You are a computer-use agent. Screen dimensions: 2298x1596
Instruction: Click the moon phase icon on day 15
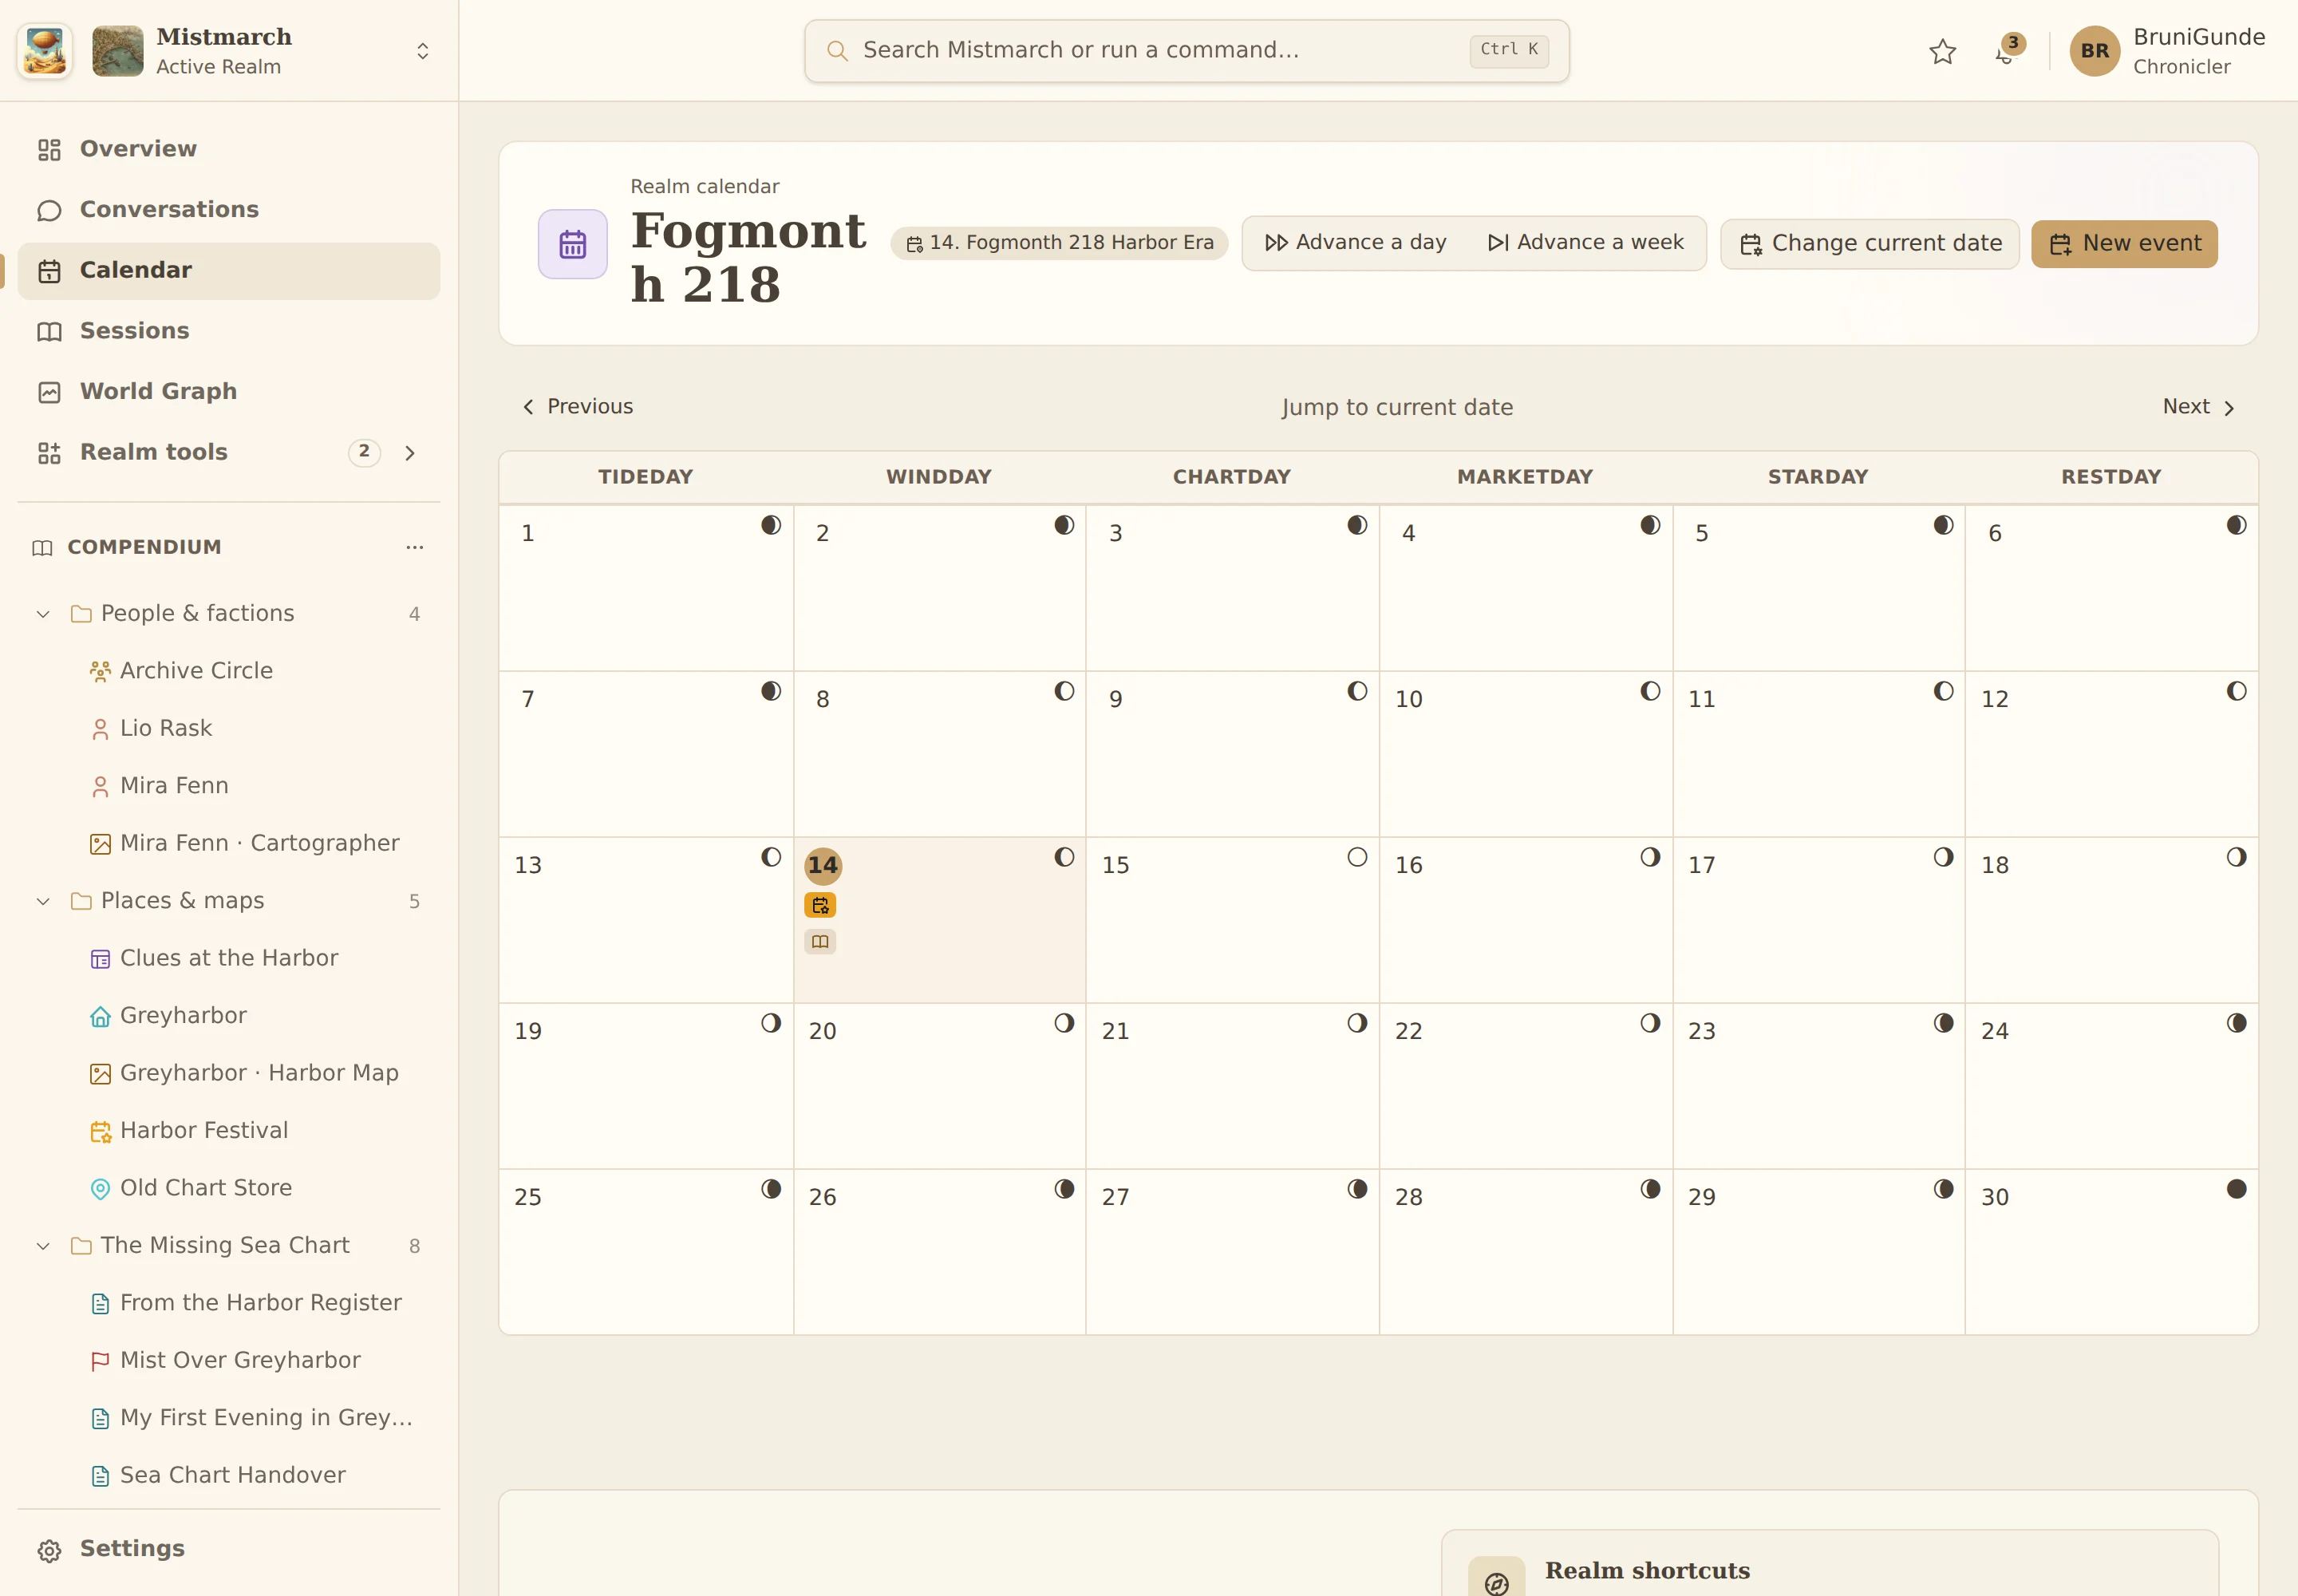tap(1357, 857)
